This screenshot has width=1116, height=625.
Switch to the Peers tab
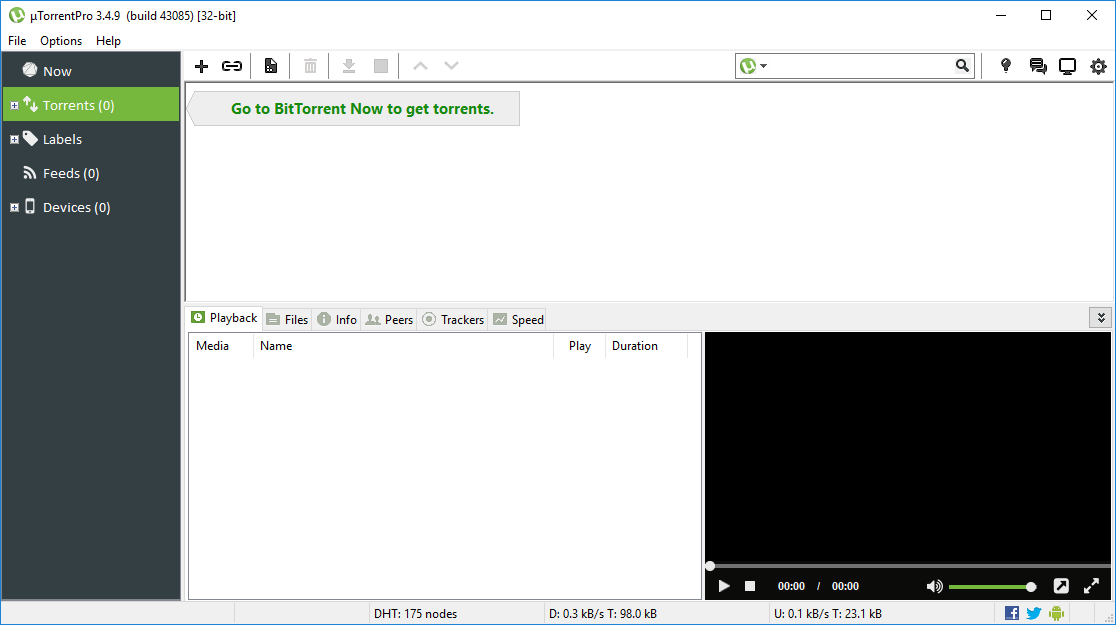tap(389, 320)
